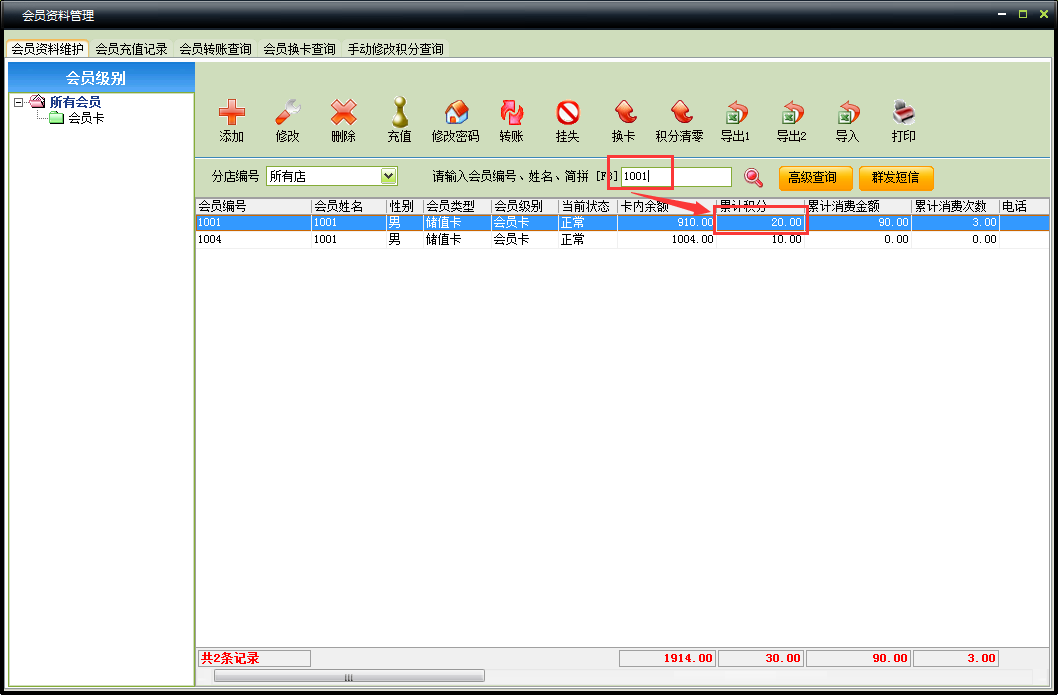Viewport: 1058px width, 695px height.
Task: Click the magnifier search icon
Action: point(753,178)
